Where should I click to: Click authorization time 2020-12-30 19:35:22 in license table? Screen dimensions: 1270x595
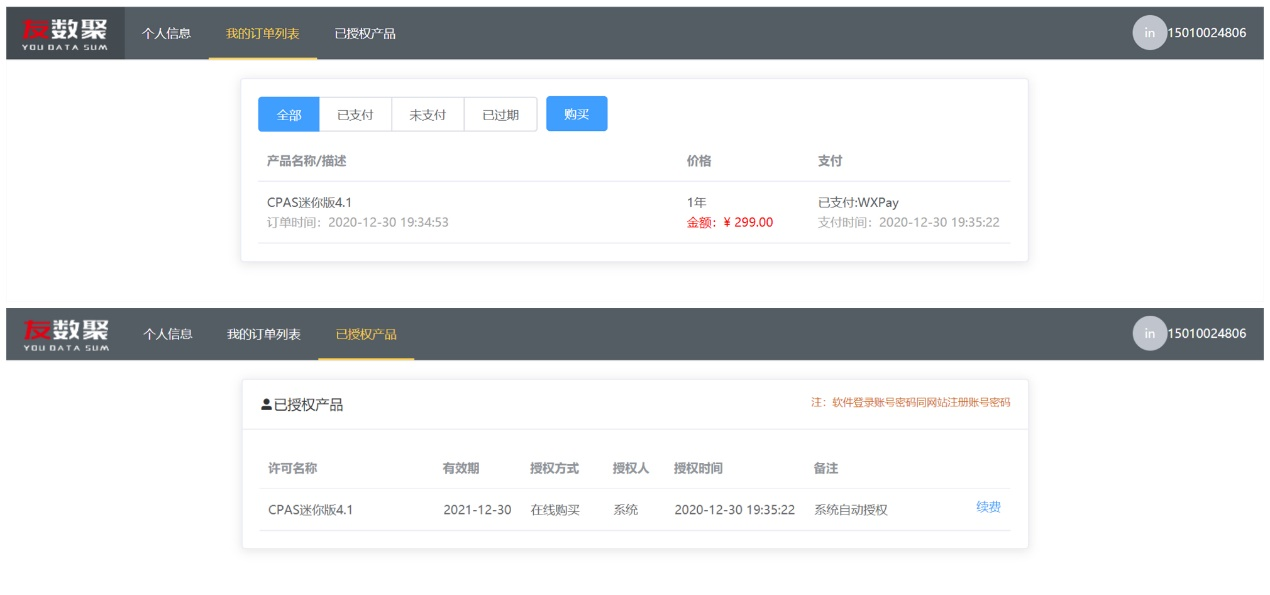pos(735,510)
